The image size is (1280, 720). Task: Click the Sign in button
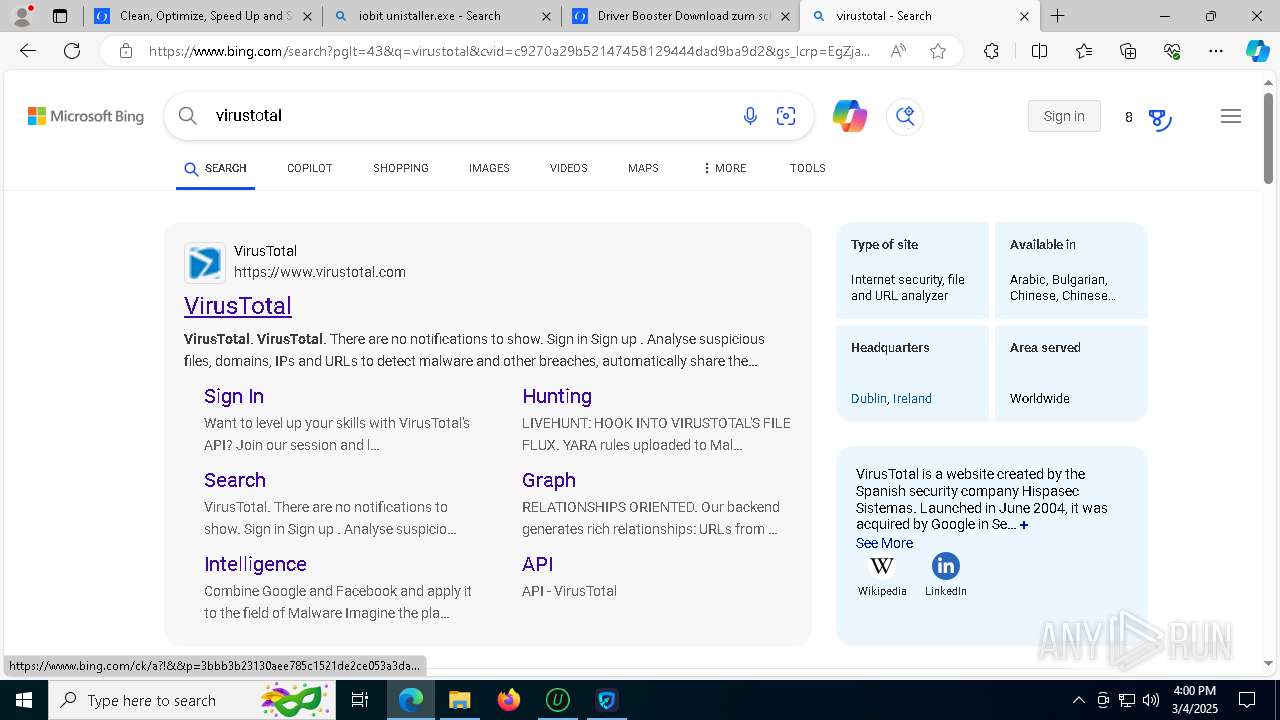tap(1064, 116)
